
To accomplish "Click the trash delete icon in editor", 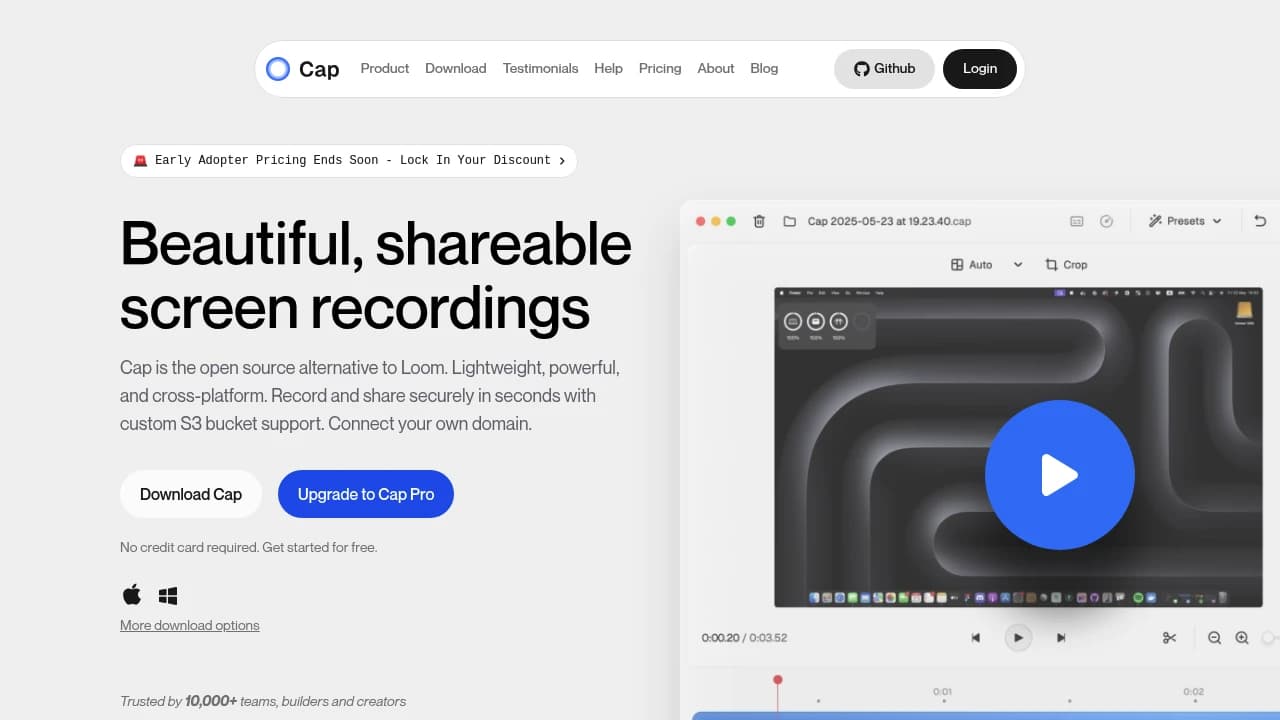I will 759,221.
